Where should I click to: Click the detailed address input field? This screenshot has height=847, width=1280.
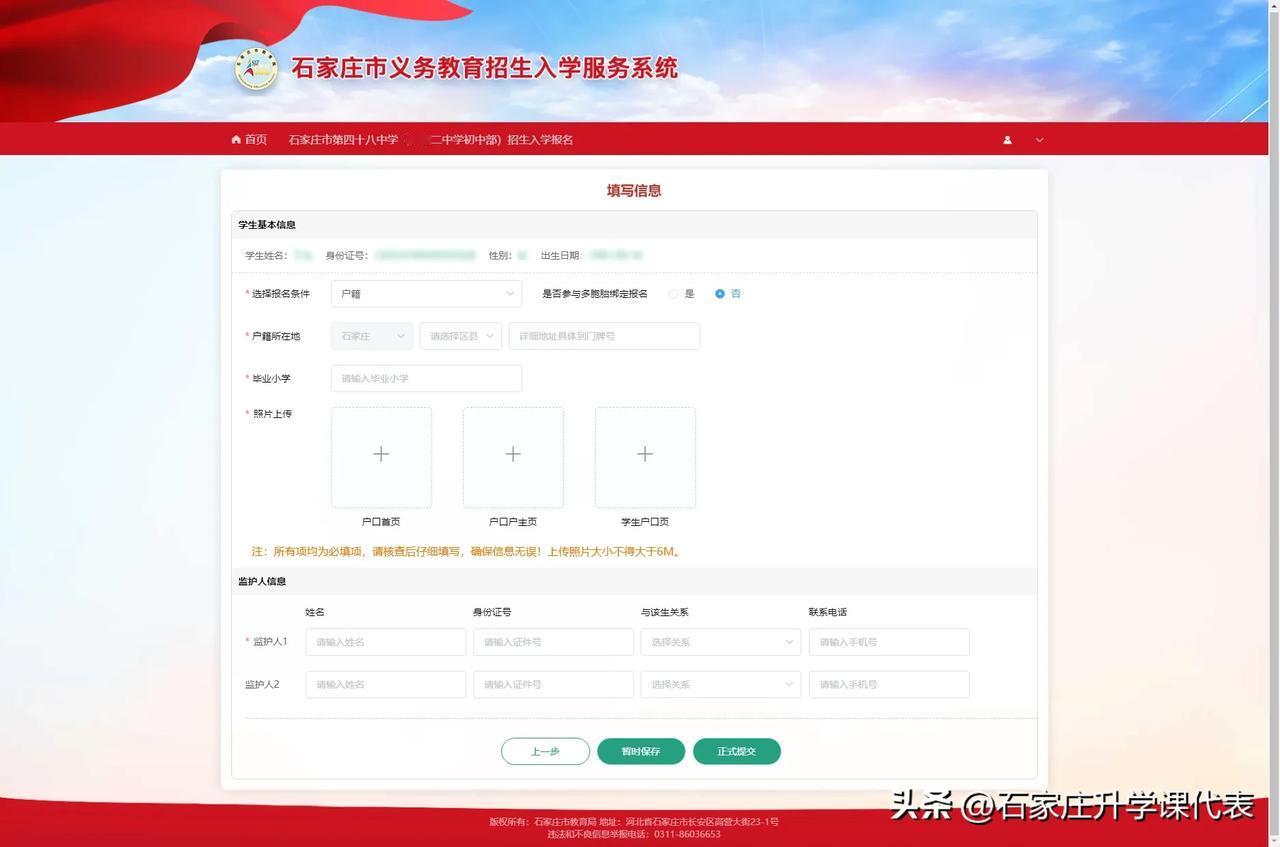point(604,335)
